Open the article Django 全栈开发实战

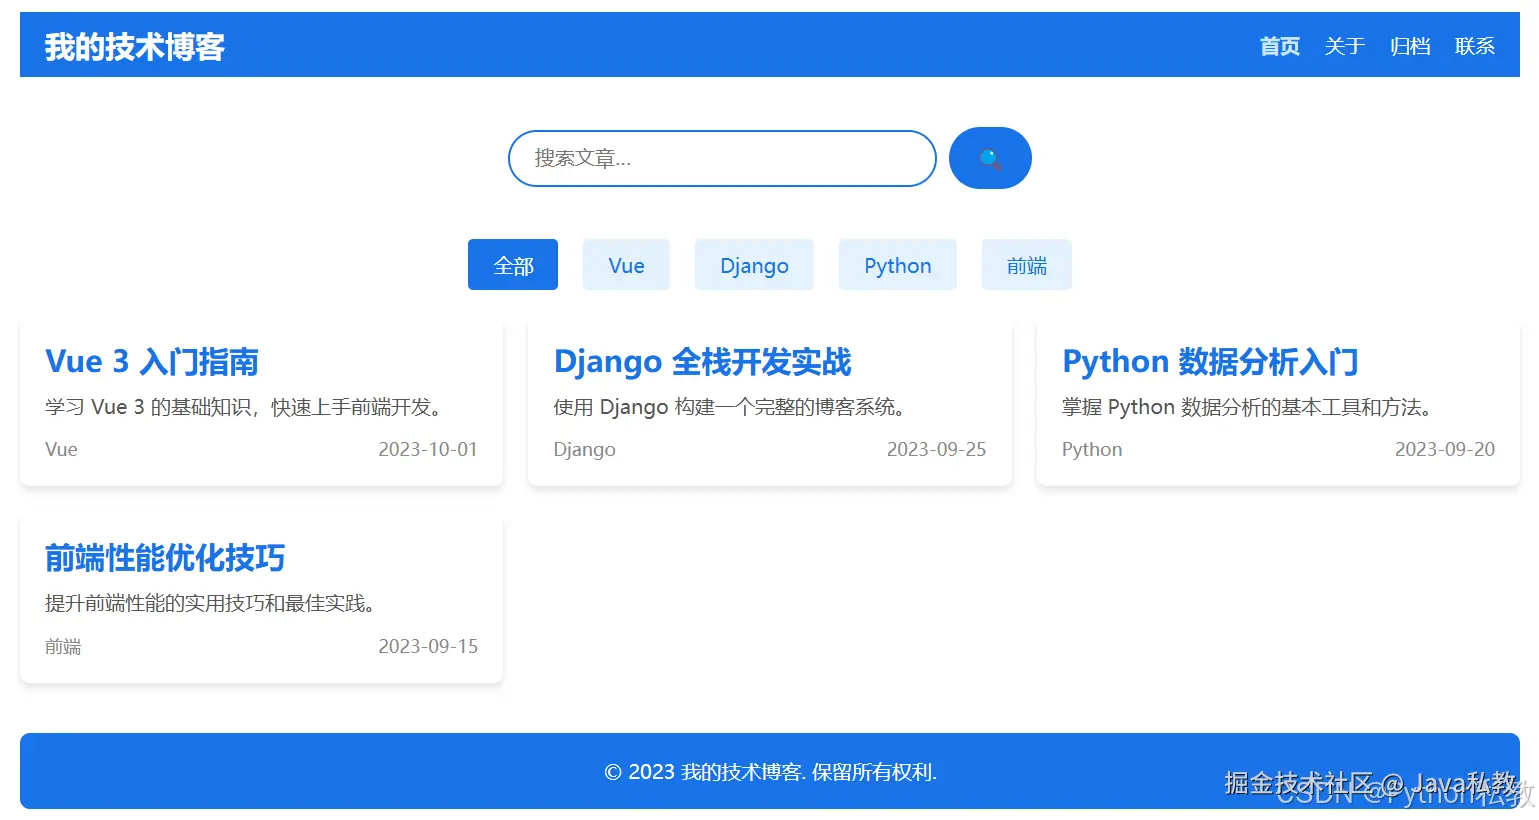coord(702,361)
